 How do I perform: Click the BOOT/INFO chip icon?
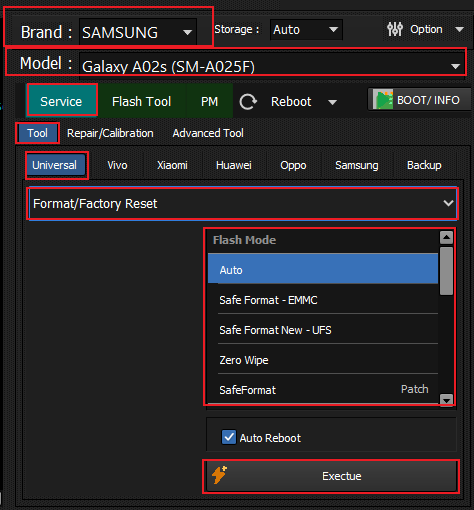(x=383, y=99)
